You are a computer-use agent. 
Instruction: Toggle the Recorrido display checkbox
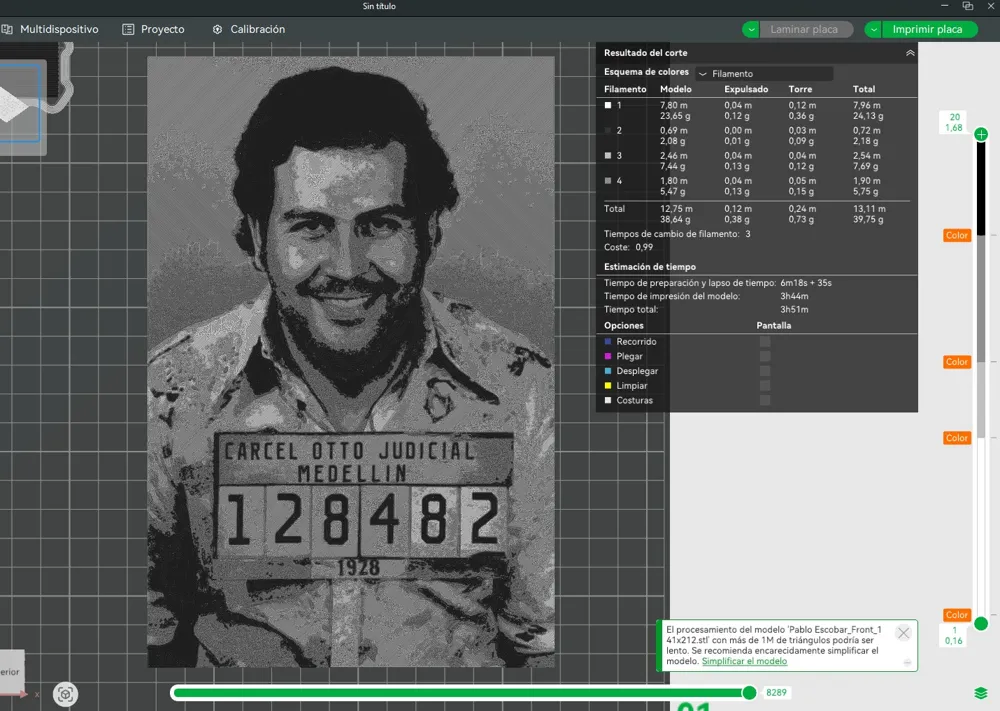tap(765, 342)
